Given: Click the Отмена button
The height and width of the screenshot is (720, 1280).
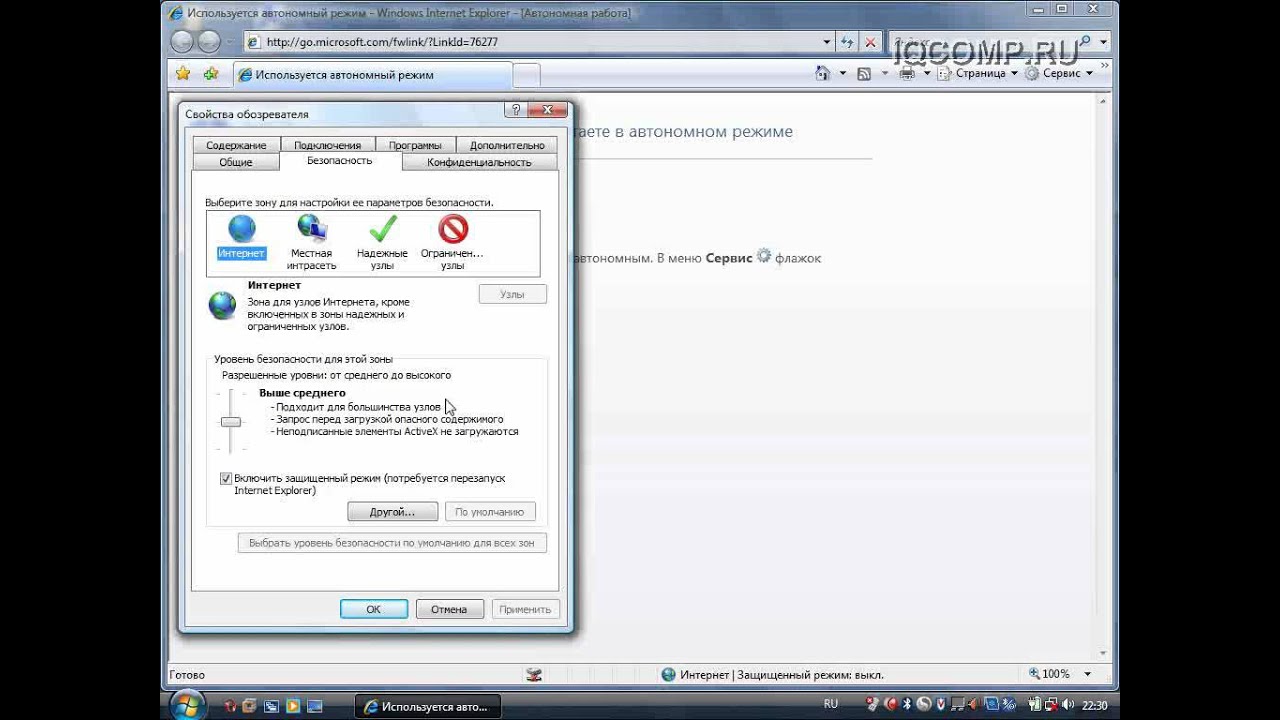Looking at the screenshot, I should pyautogui.click(x=449, y=609).
